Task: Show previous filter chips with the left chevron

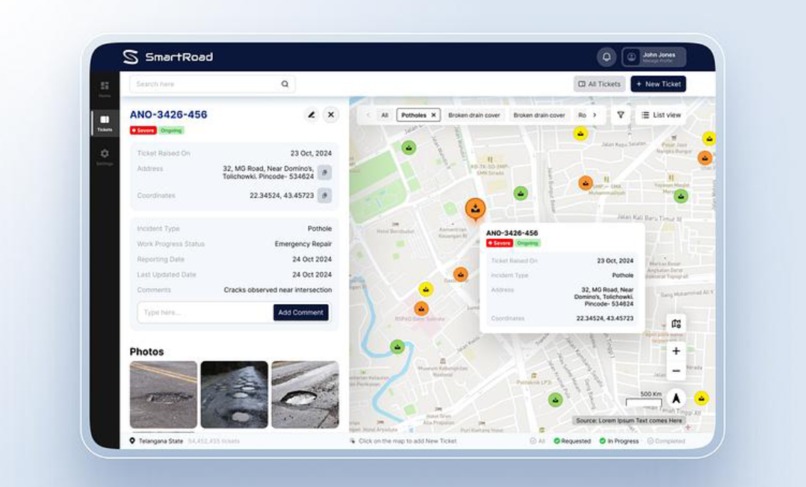Action: point(368,115)
